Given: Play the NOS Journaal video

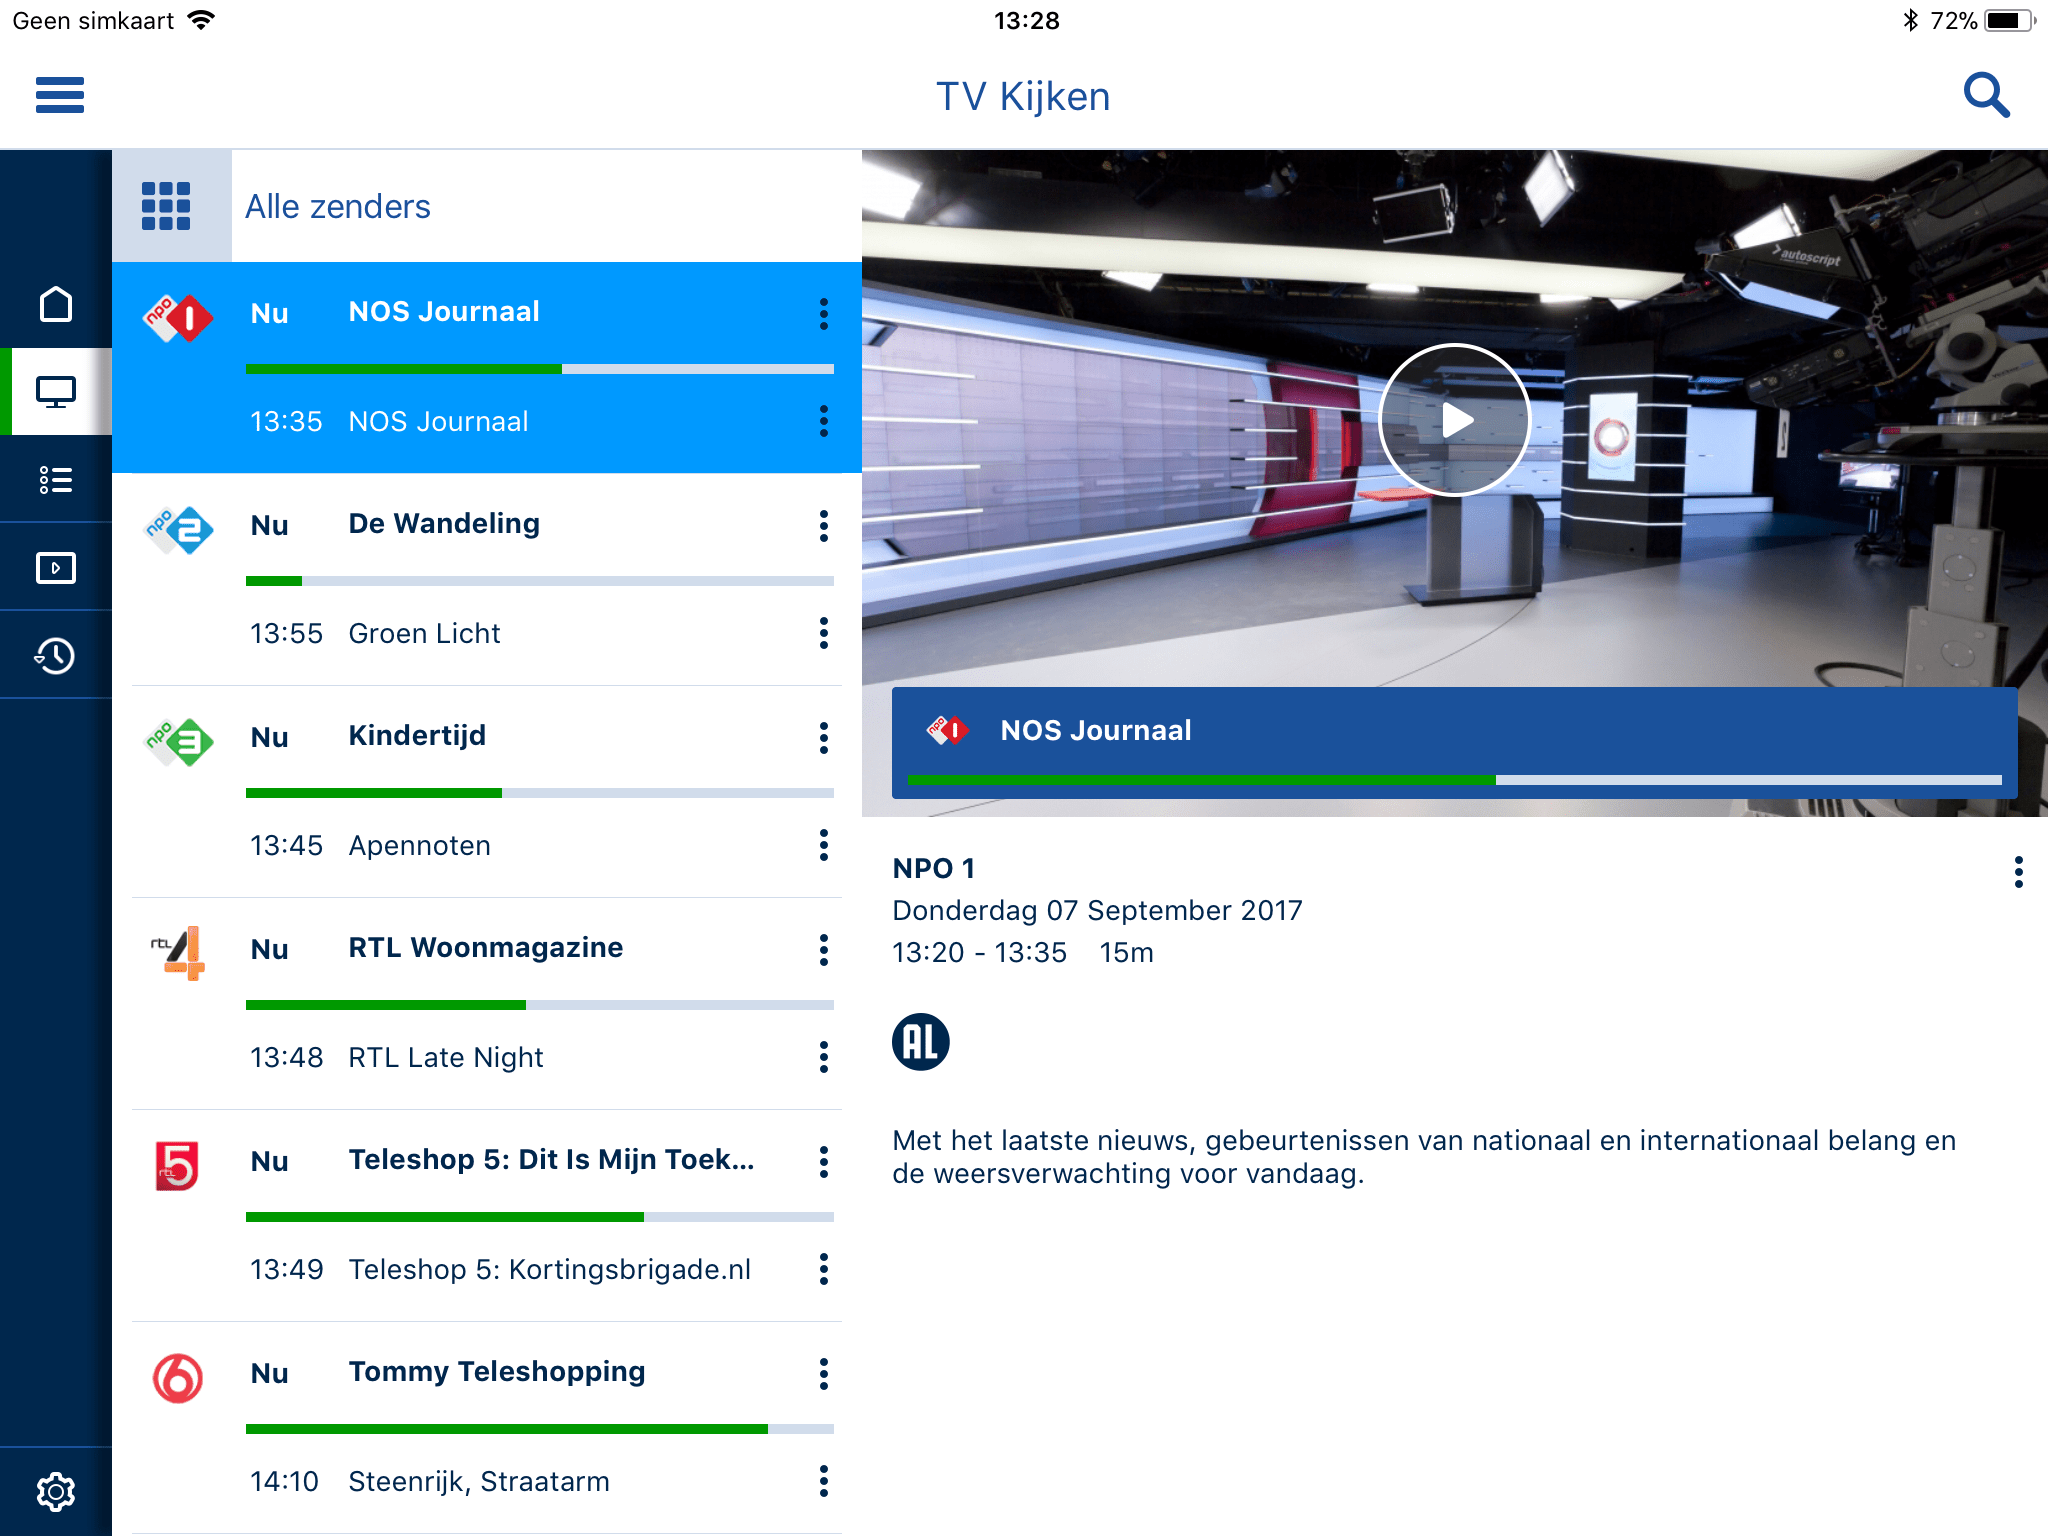Looking at the screenshot, I should tap(1455, 420).
